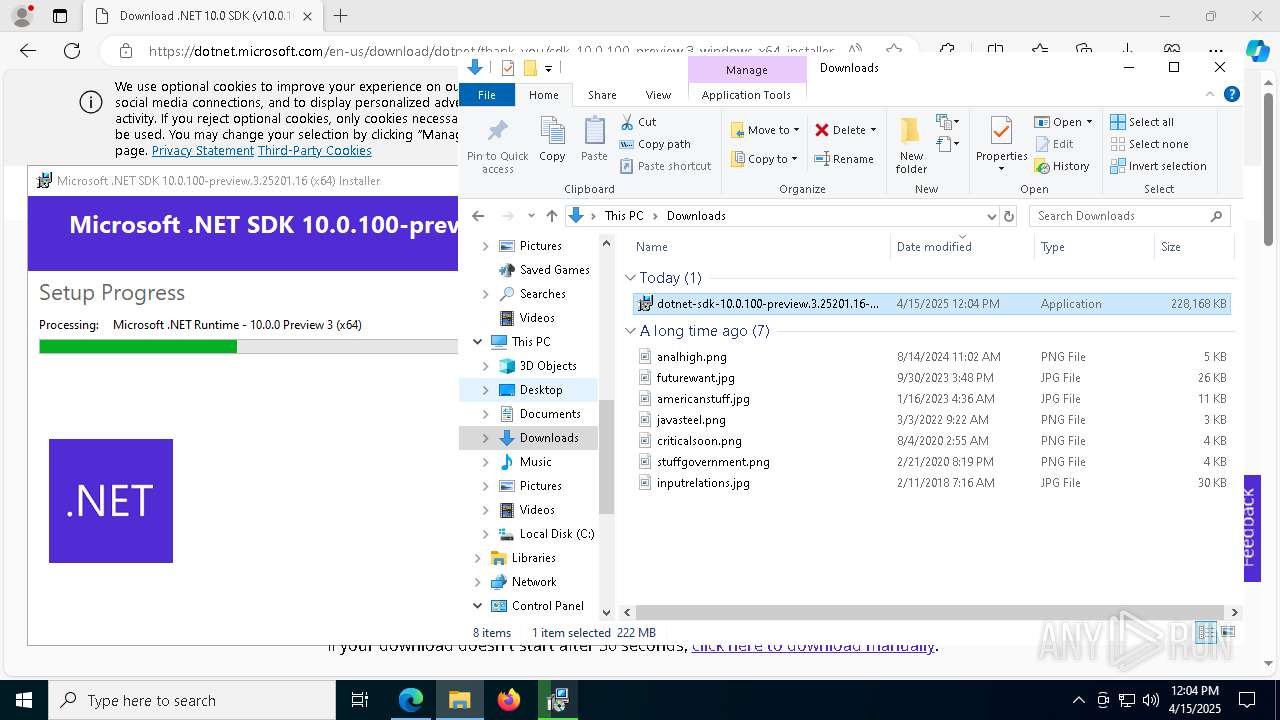
Task: Switch to the Share ribbon tab
Action: click(x=602, y=95)
